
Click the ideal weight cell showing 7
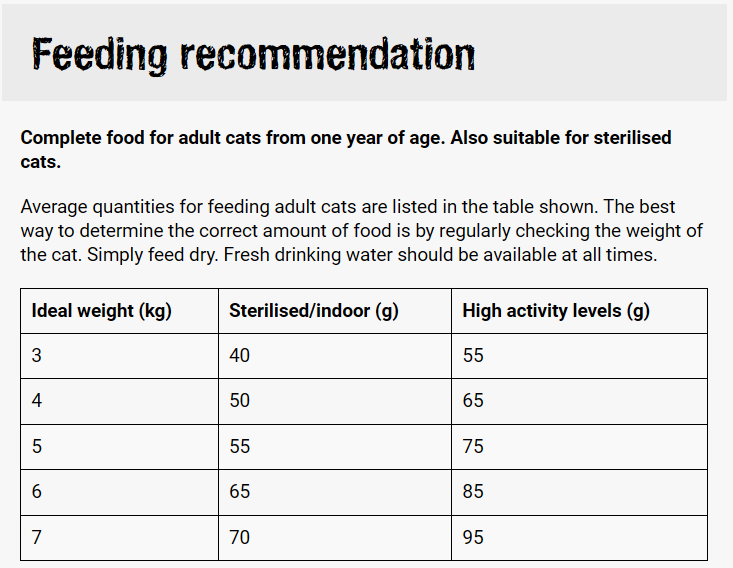(37, 538)
